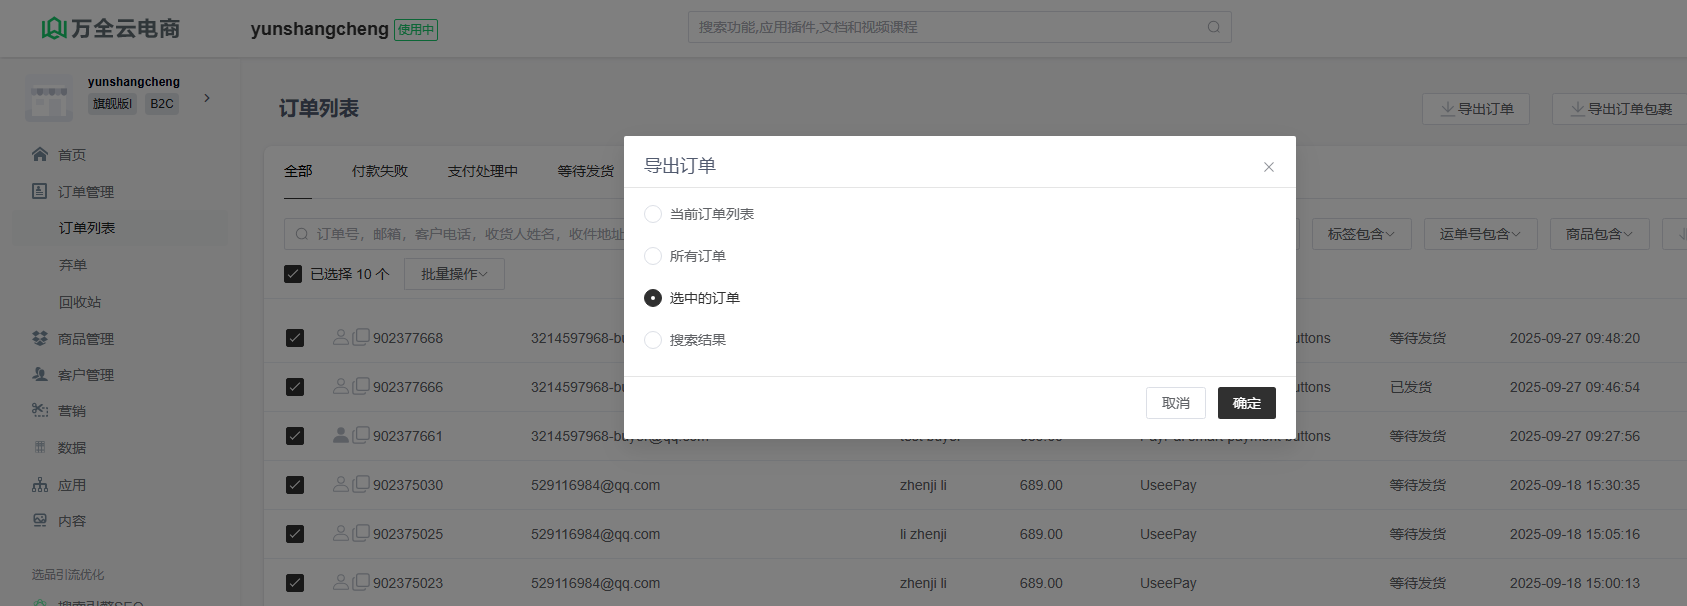The width and height of the screenshot is (1687, 606).
Task: Expand the 标签包含 filter dropdown
Action: (x=1360, y=234)
